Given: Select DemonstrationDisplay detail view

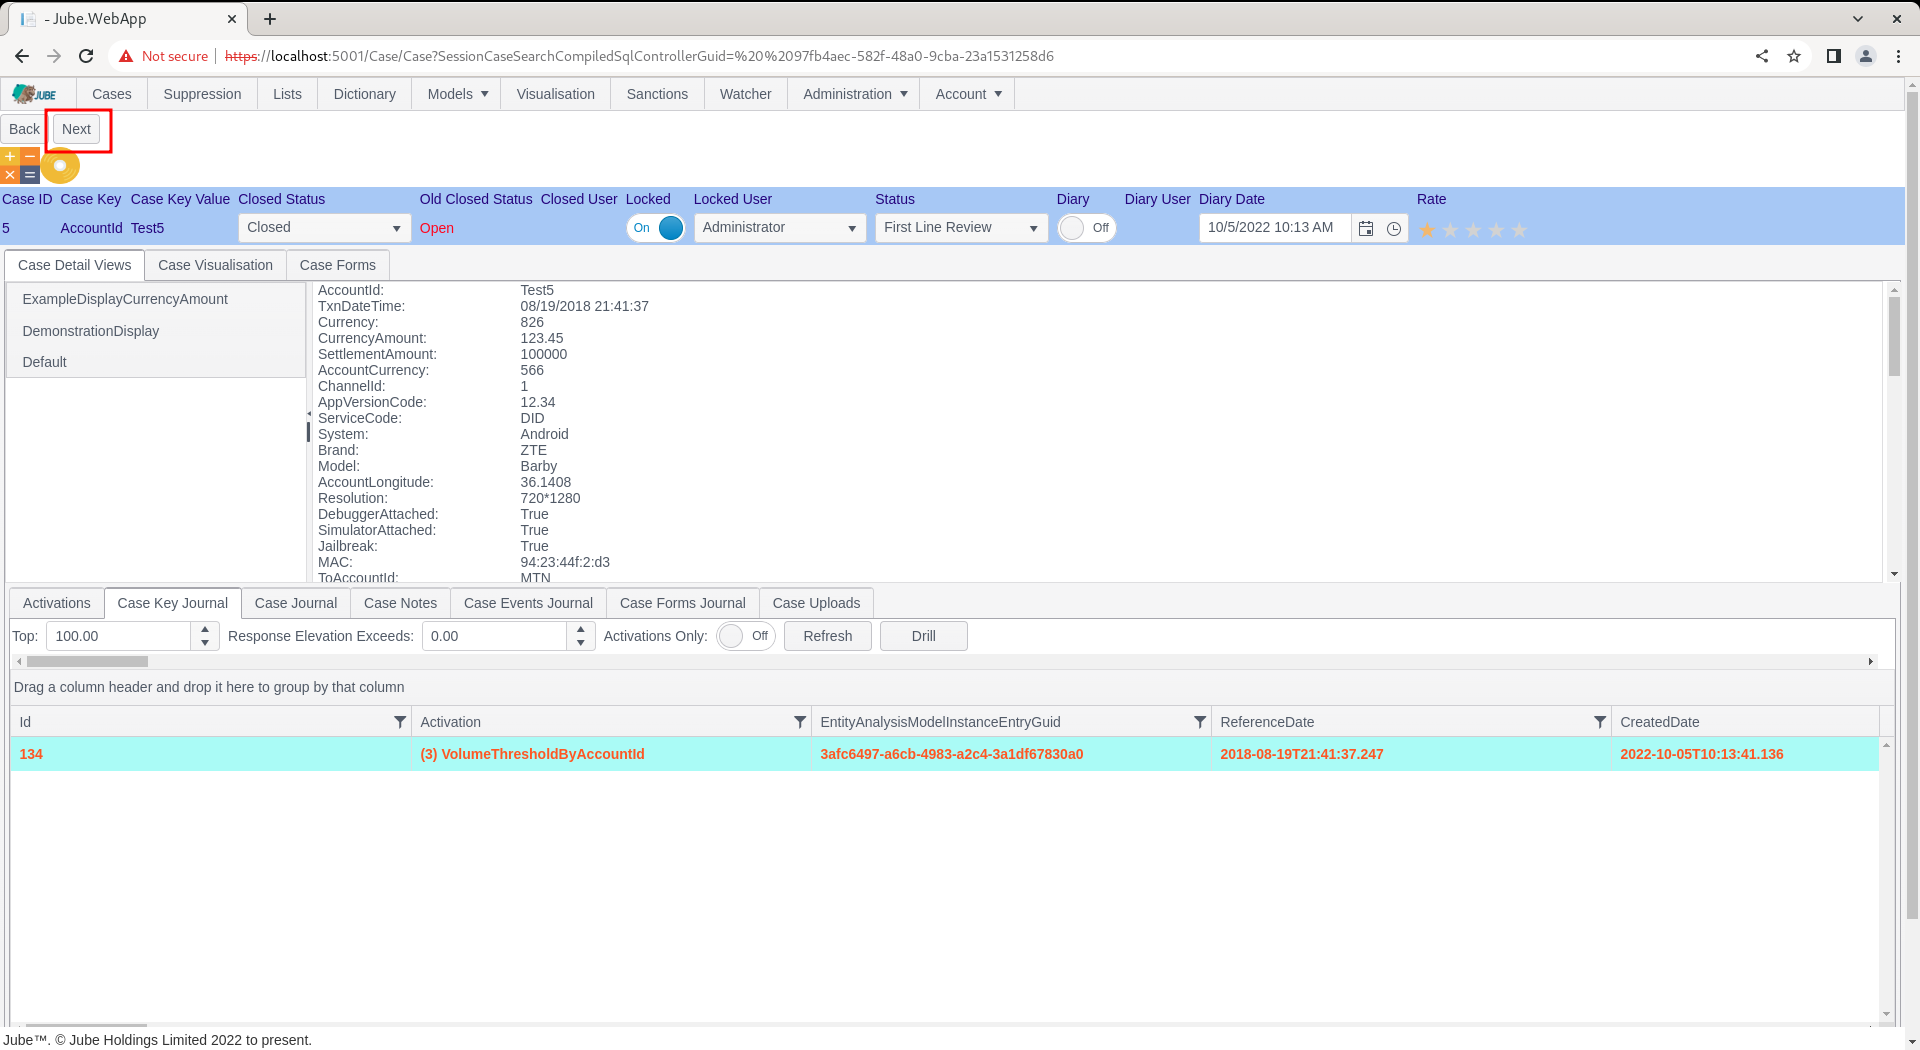Looking at the screenshot, I should tap(155, 331).
